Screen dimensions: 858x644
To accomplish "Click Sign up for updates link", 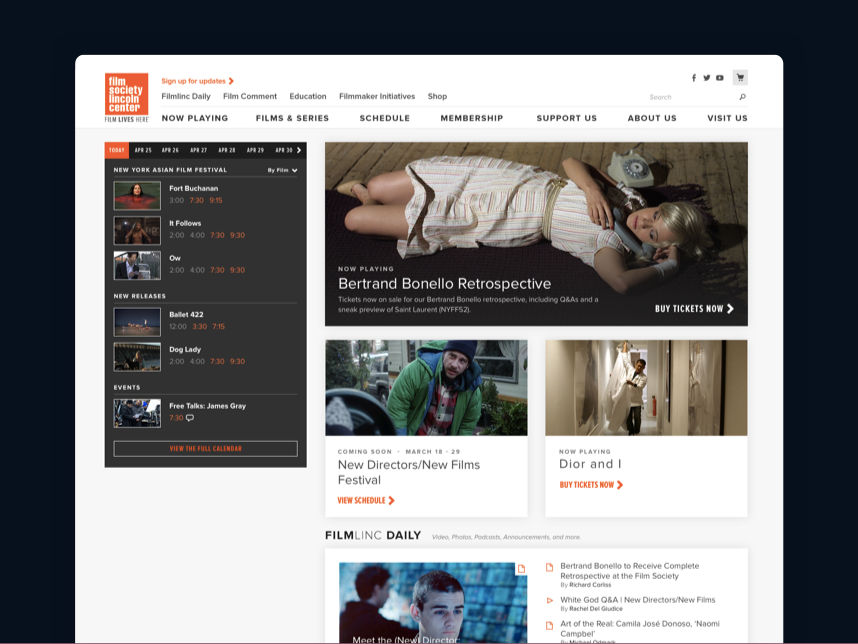I will [x=193, y=81].
